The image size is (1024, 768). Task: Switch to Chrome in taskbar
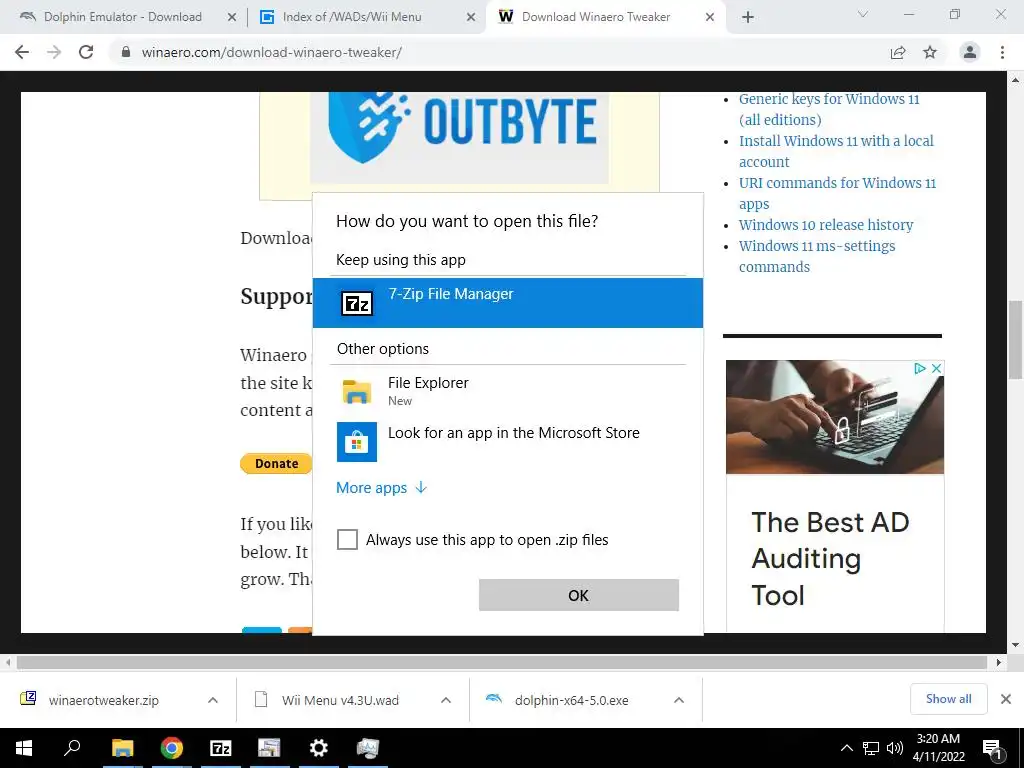172,748
